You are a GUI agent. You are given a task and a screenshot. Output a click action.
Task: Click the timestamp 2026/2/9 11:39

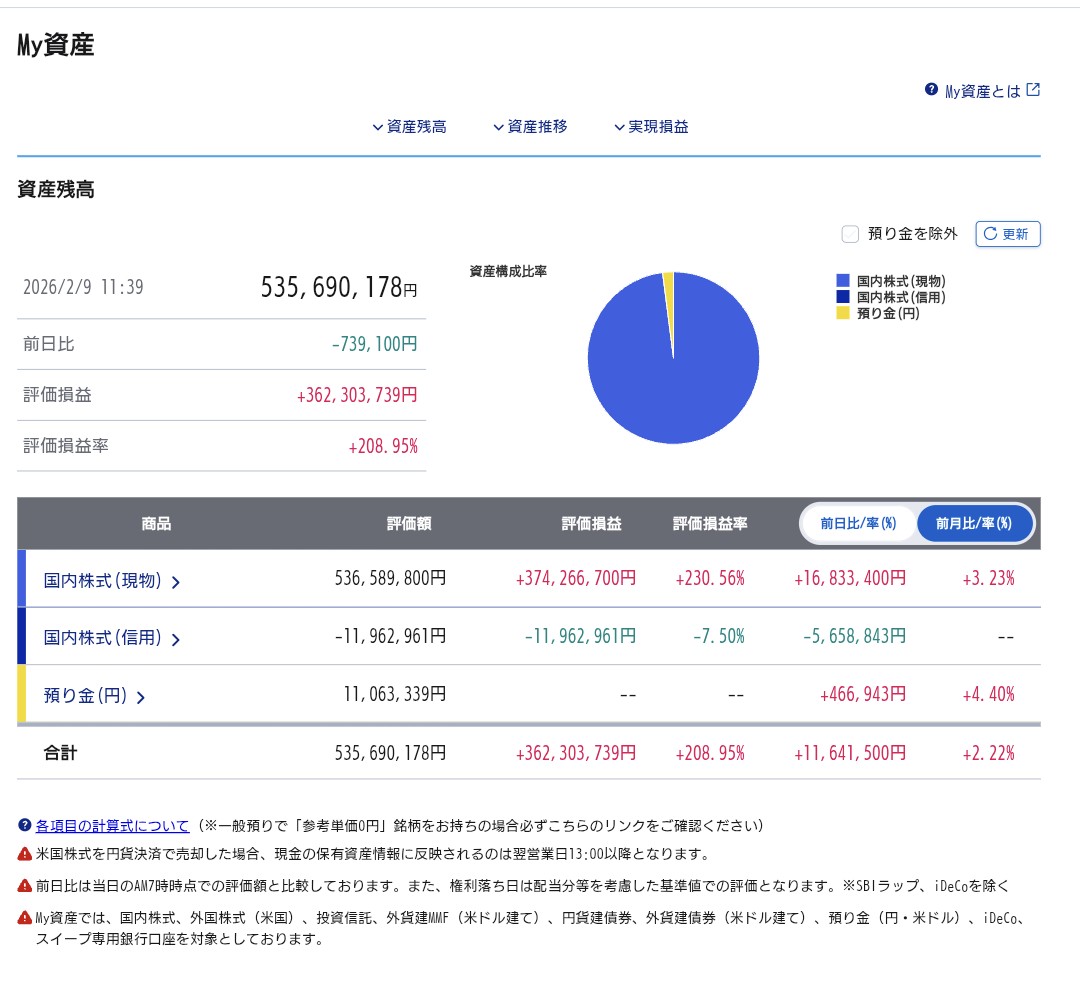pyautogui.click(x=83, y=287)
